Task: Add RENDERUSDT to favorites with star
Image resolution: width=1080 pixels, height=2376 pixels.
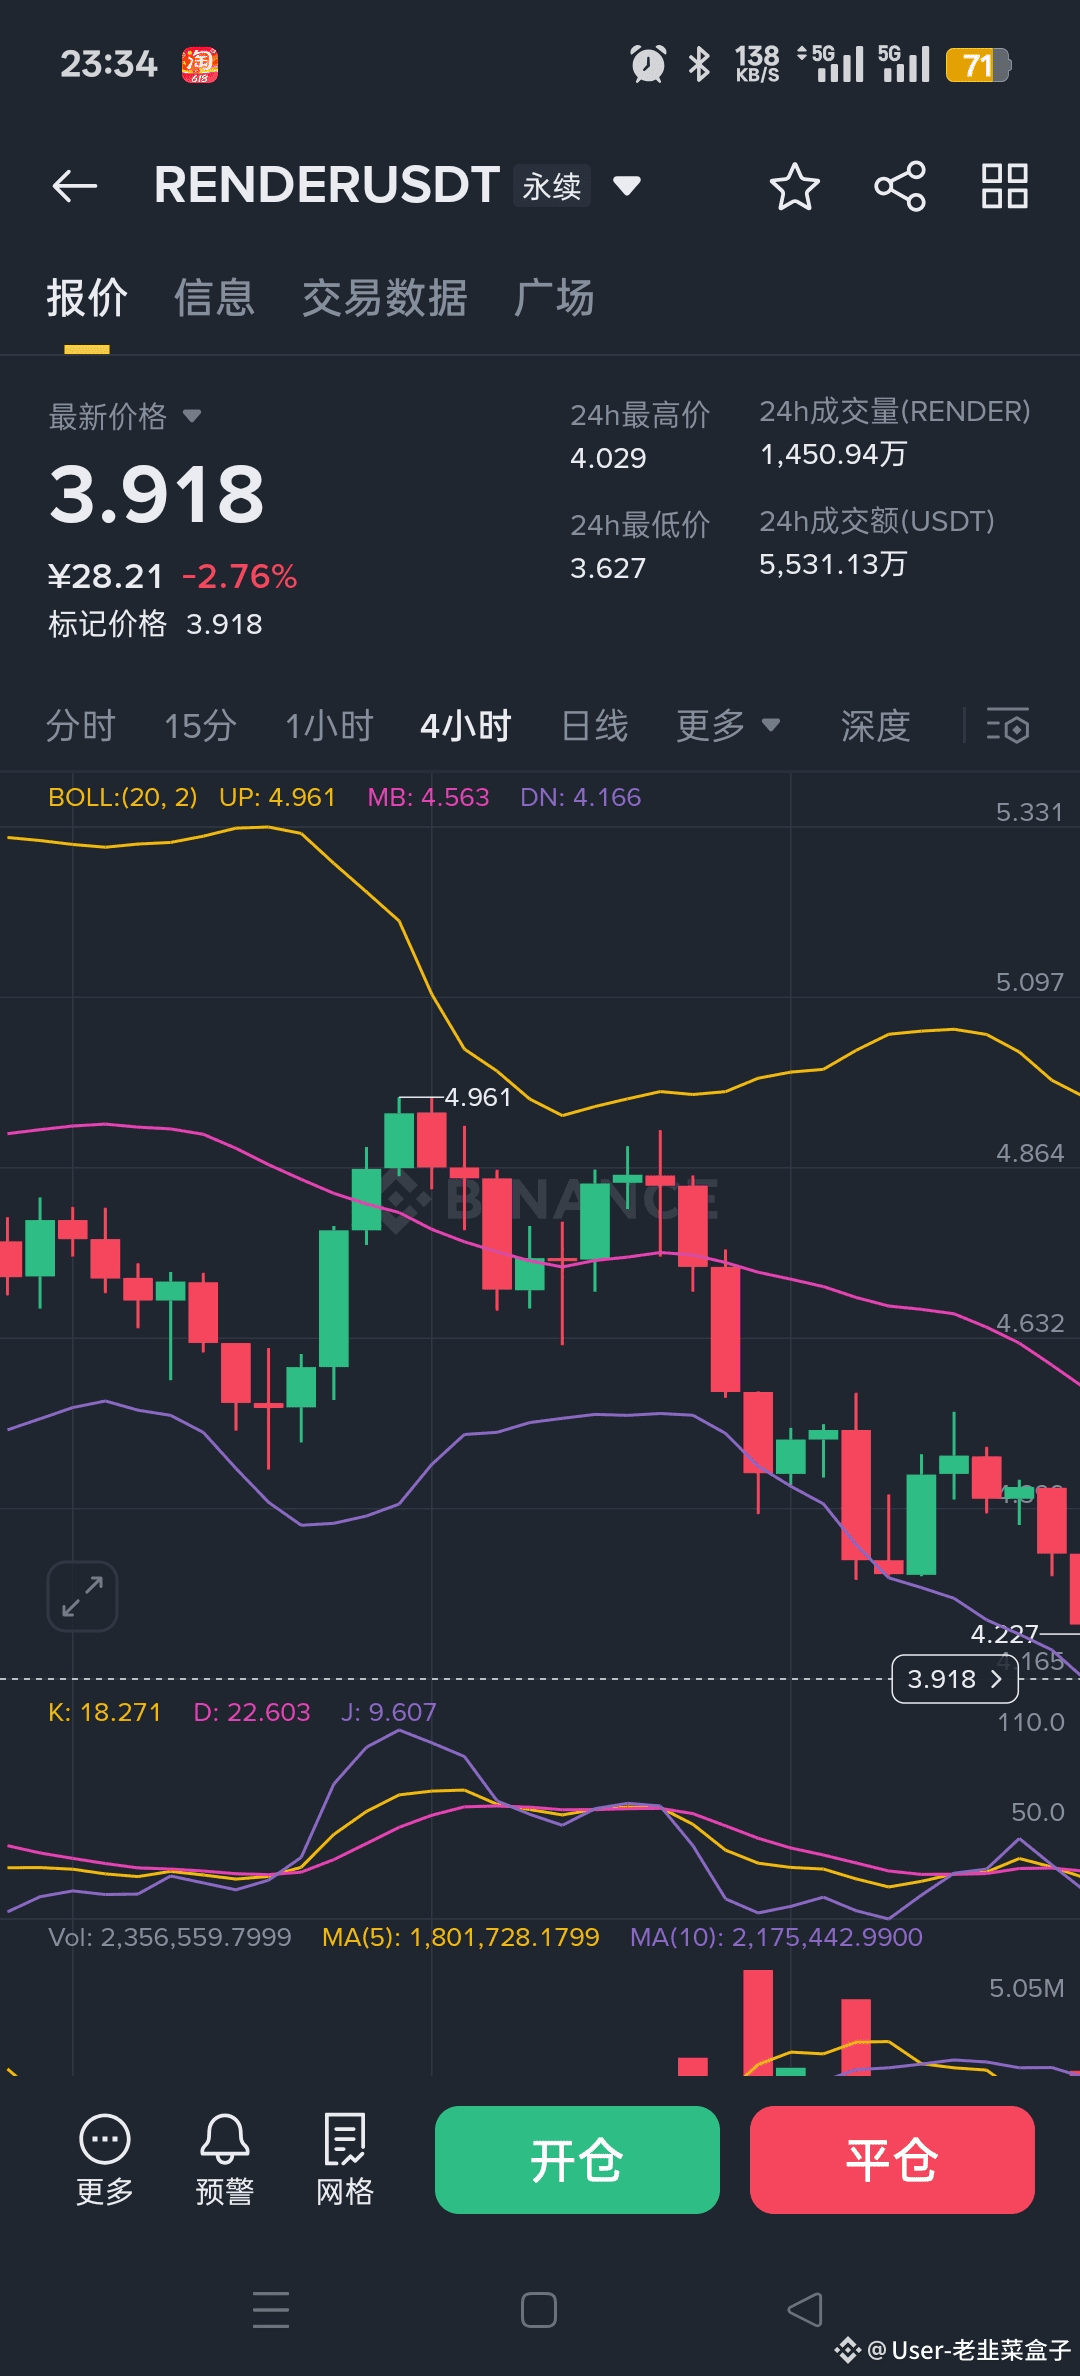Action: click(795, 186)
